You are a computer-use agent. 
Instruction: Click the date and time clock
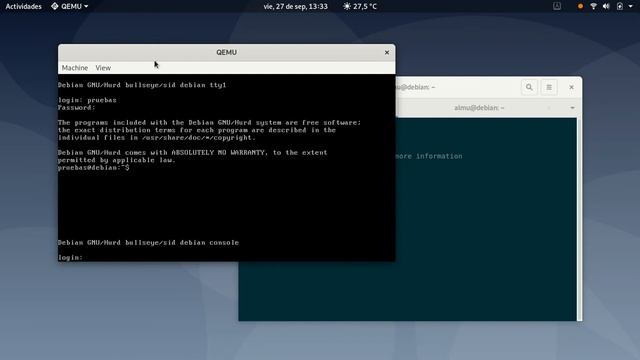[x=296, y=6]
